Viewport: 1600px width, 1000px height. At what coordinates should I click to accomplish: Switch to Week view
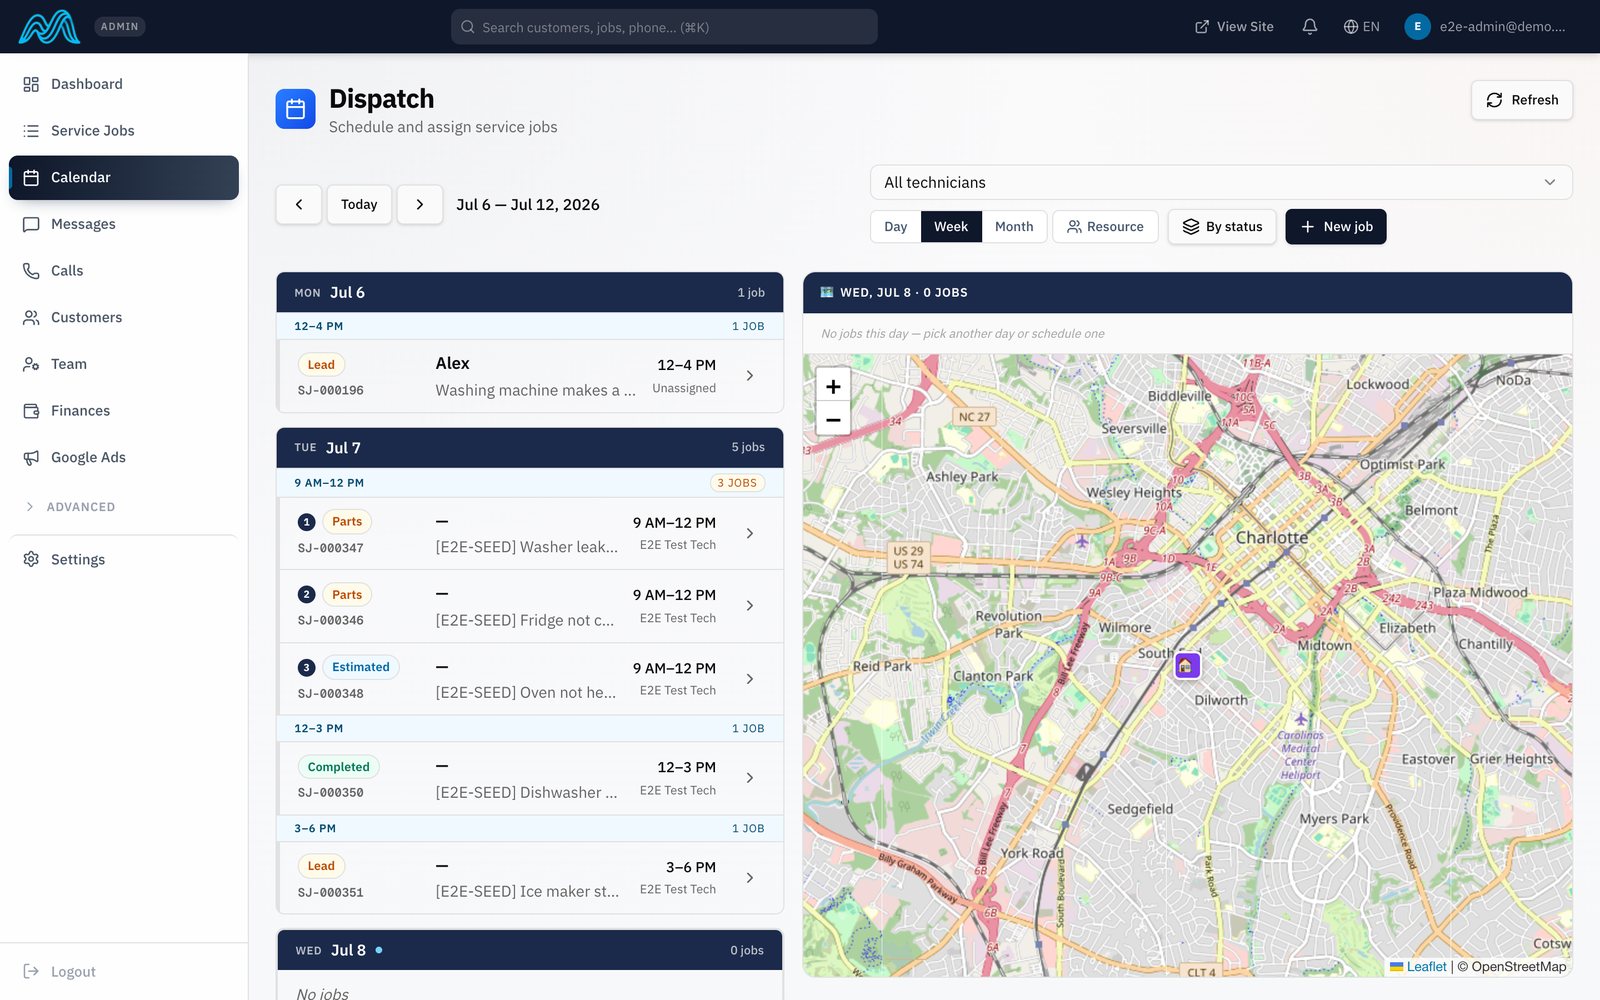coord(951,227)
